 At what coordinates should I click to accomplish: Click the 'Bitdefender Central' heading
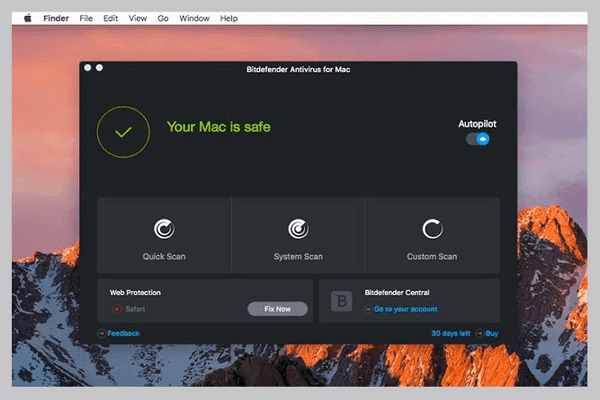(397, 292)
